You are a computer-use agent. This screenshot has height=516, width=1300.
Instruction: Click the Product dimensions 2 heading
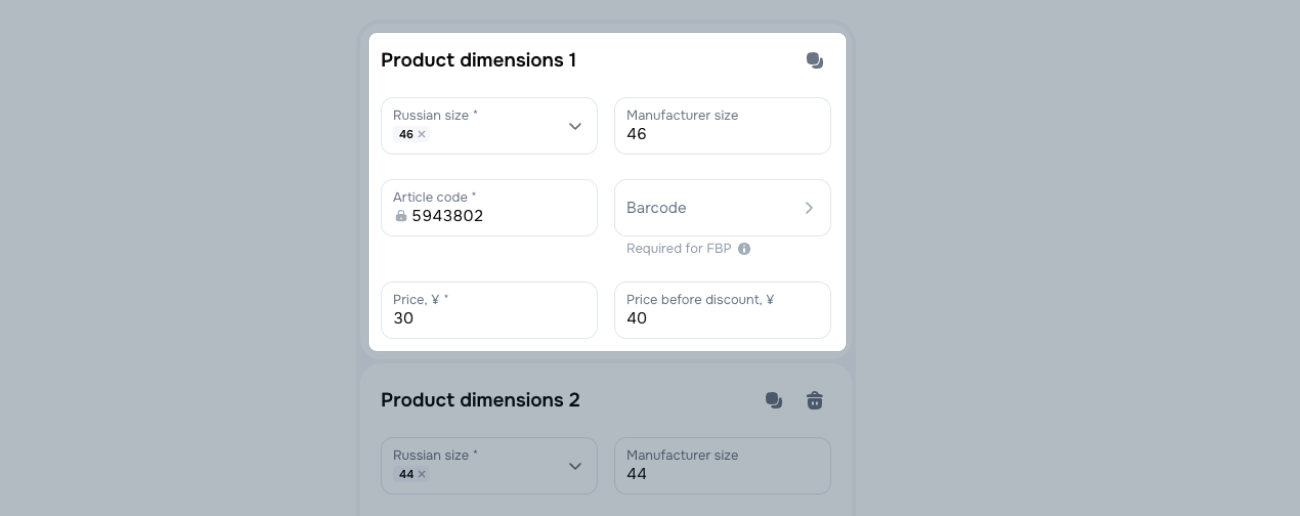click(x=480, y=400)
